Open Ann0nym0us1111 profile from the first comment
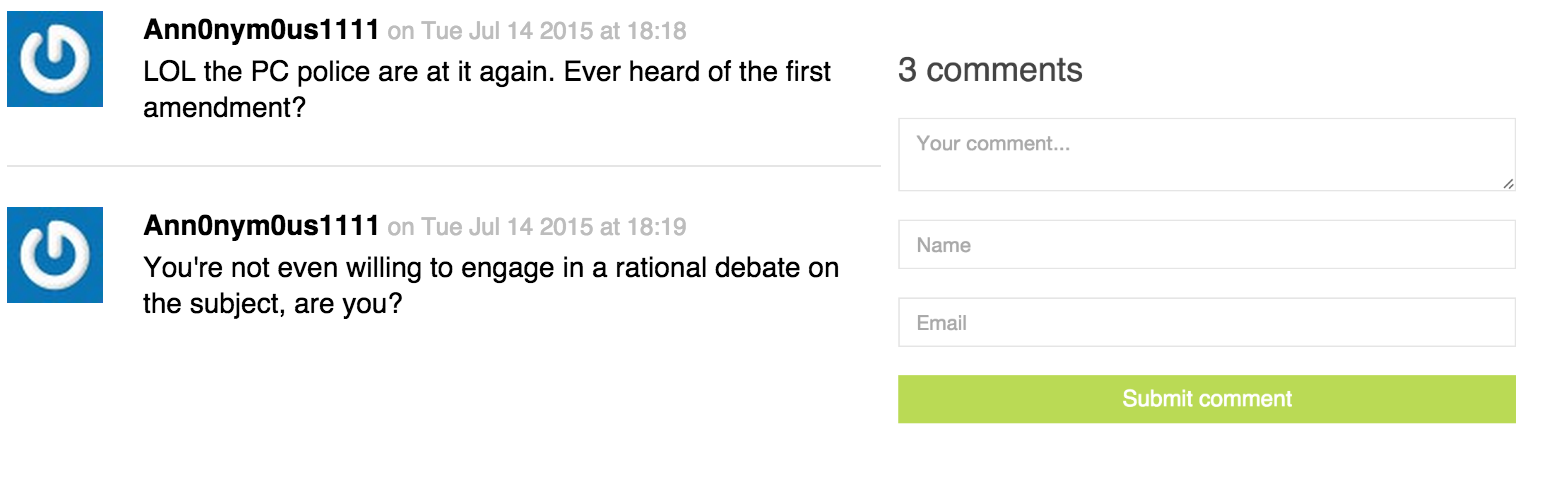1544x500 pixels. 261,31
